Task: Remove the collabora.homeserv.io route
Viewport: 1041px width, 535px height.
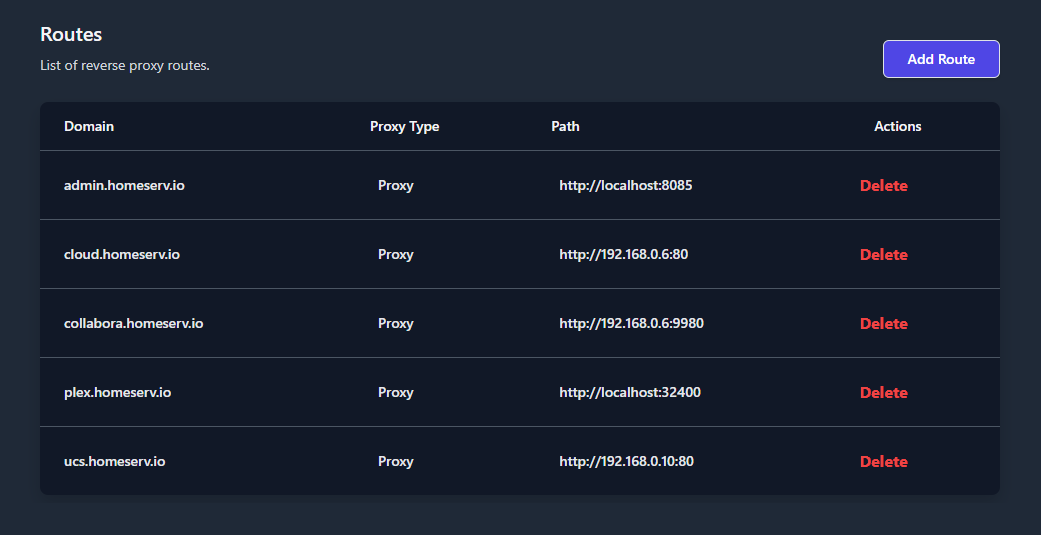Action: point(883,324)
